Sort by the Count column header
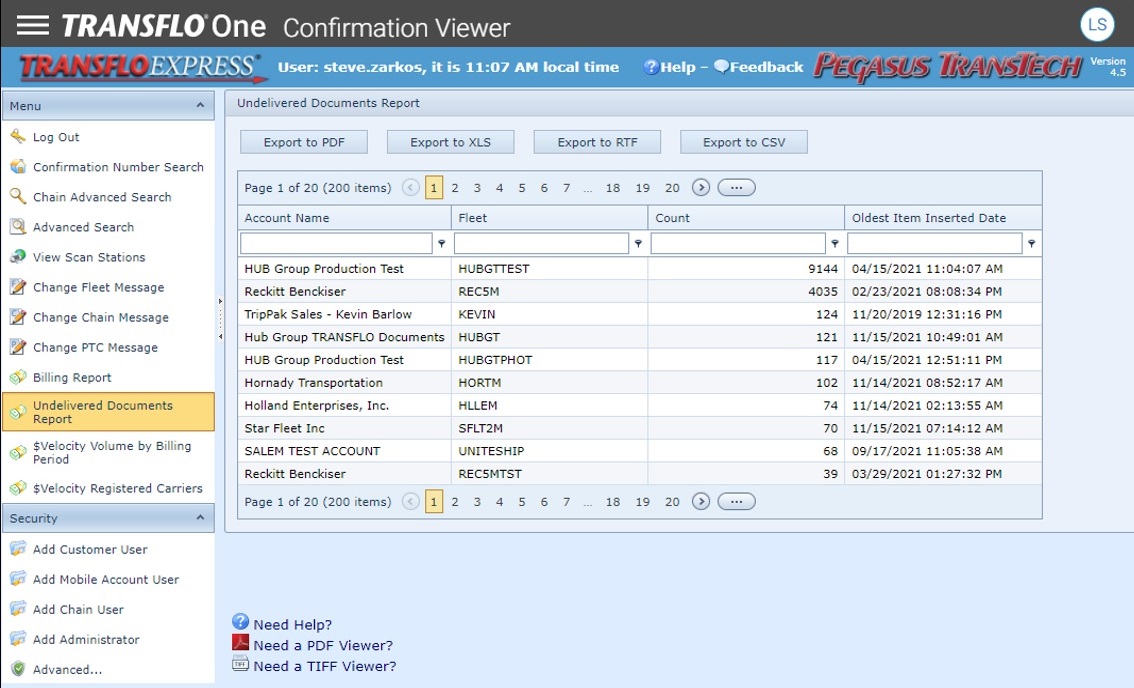The height and width of the screenshot is (688, 1134). (x=746, y=218)
